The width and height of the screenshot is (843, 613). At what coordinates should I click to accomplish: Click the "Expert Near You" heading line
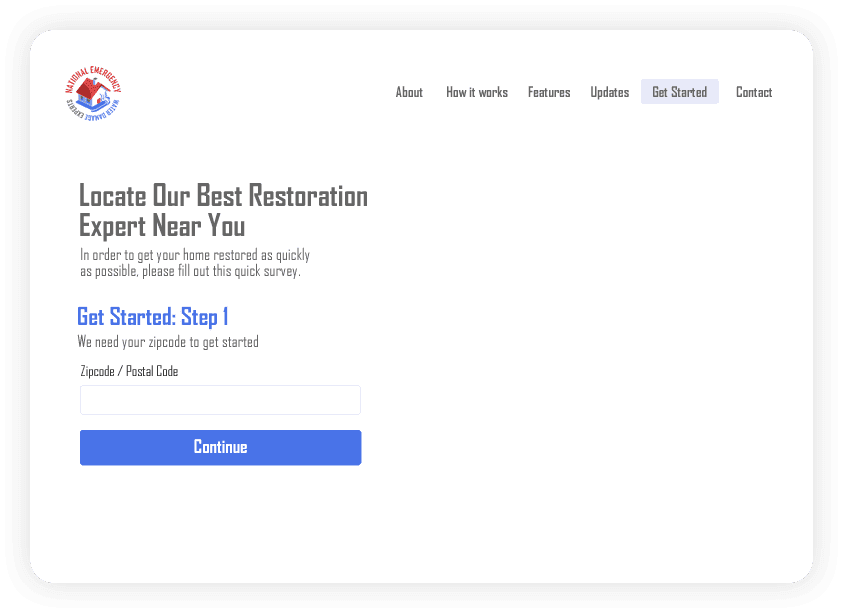click(x=162, y=226)
